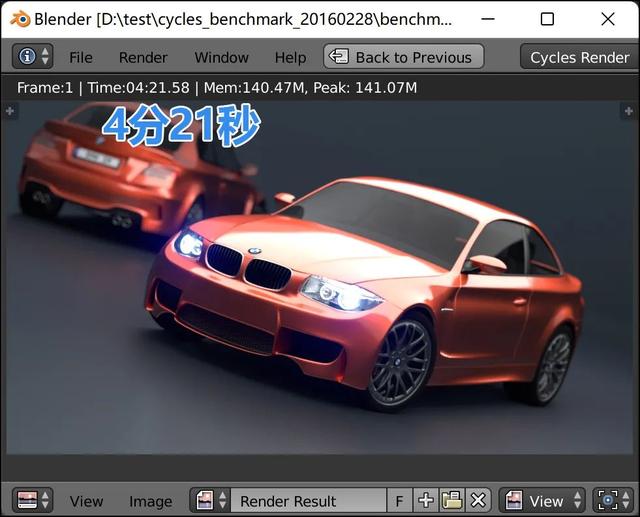This screenshot has width=640, height=517.
Task: Close the Blender window
Action: click(x=608, y=19)
